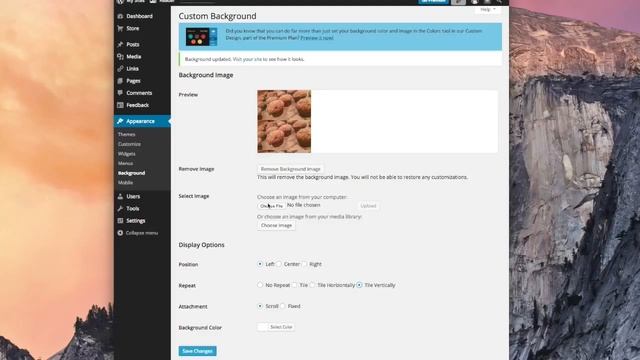Open Themes submenu item
Viewport: 640px width, 360px height.
[127, 134]
